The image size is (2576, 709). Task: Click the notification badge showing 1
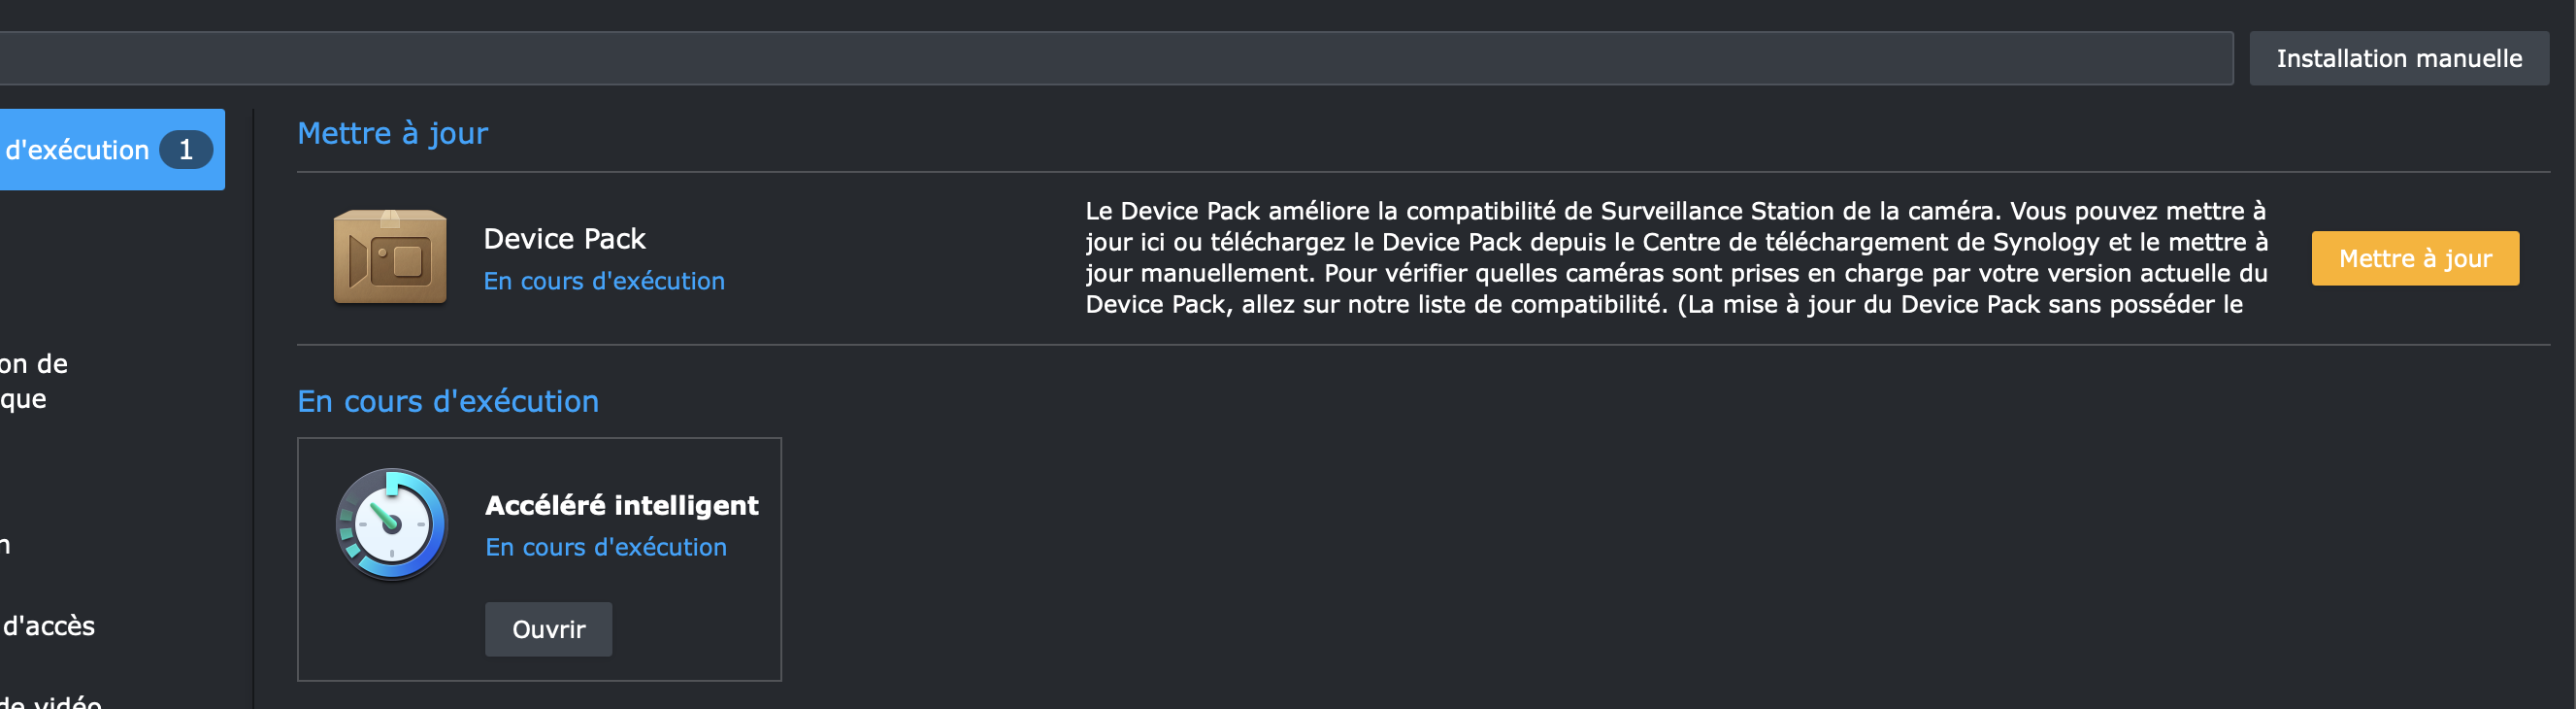186,150
